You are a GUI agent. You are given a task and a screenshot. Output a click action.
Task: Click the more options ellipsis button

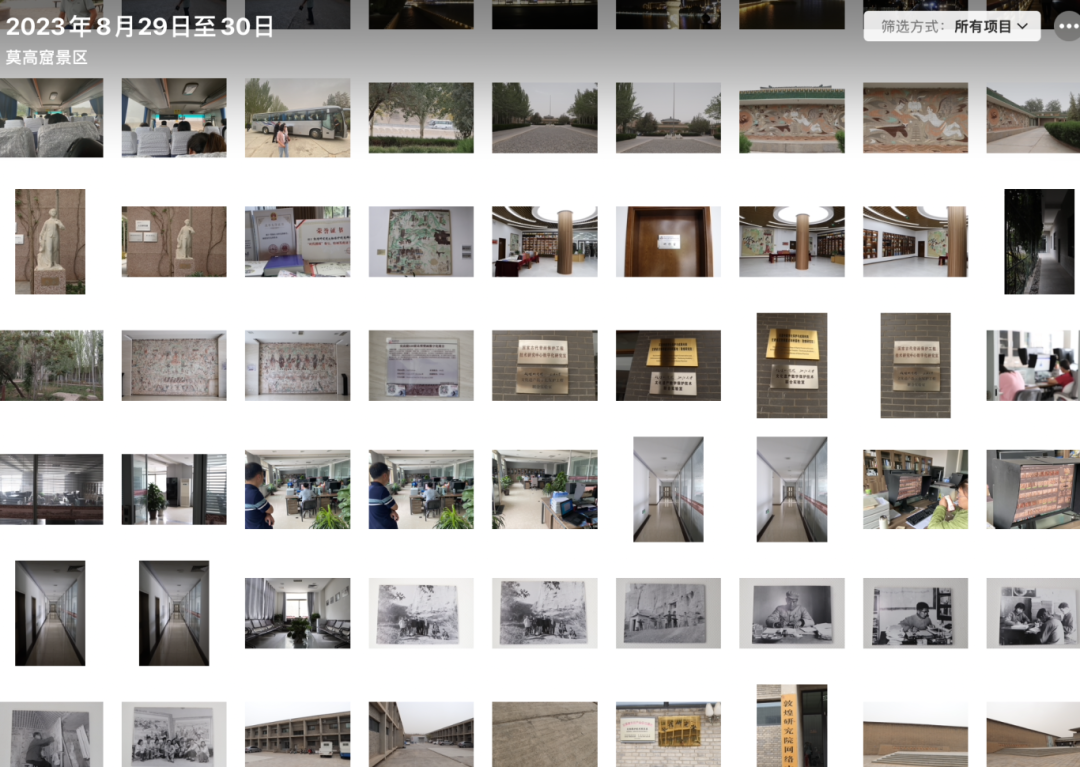coord(1066,27)
